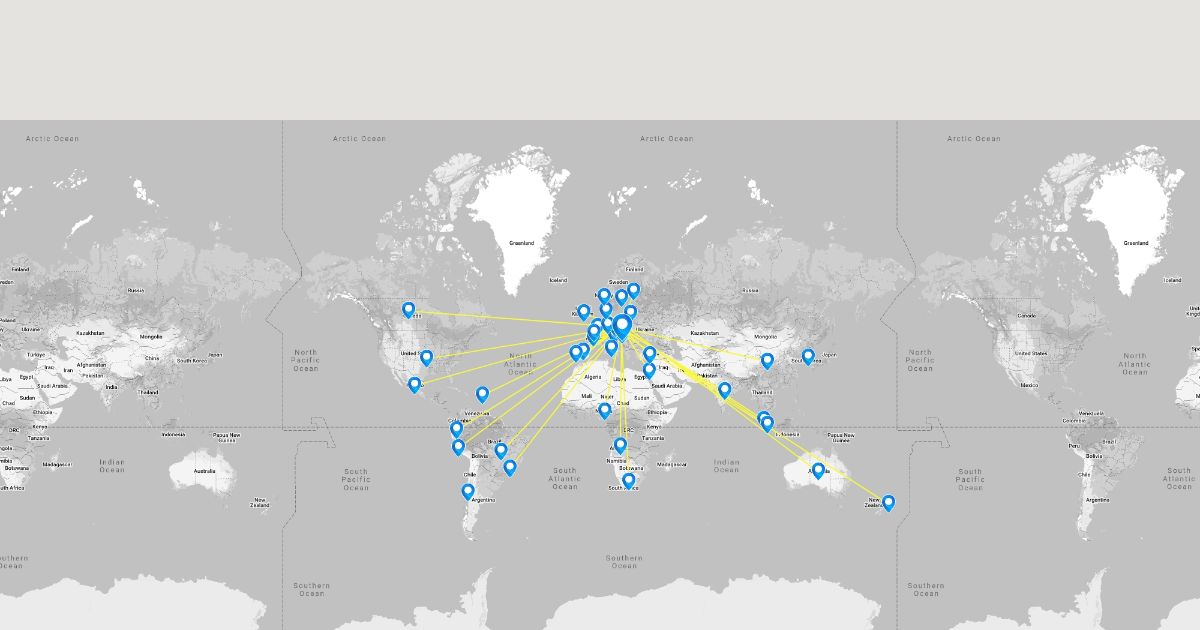Select the marker pin over Australia
Image resolution: width=1200 pixels, height=630 pixels.
[x=818, y=470]
